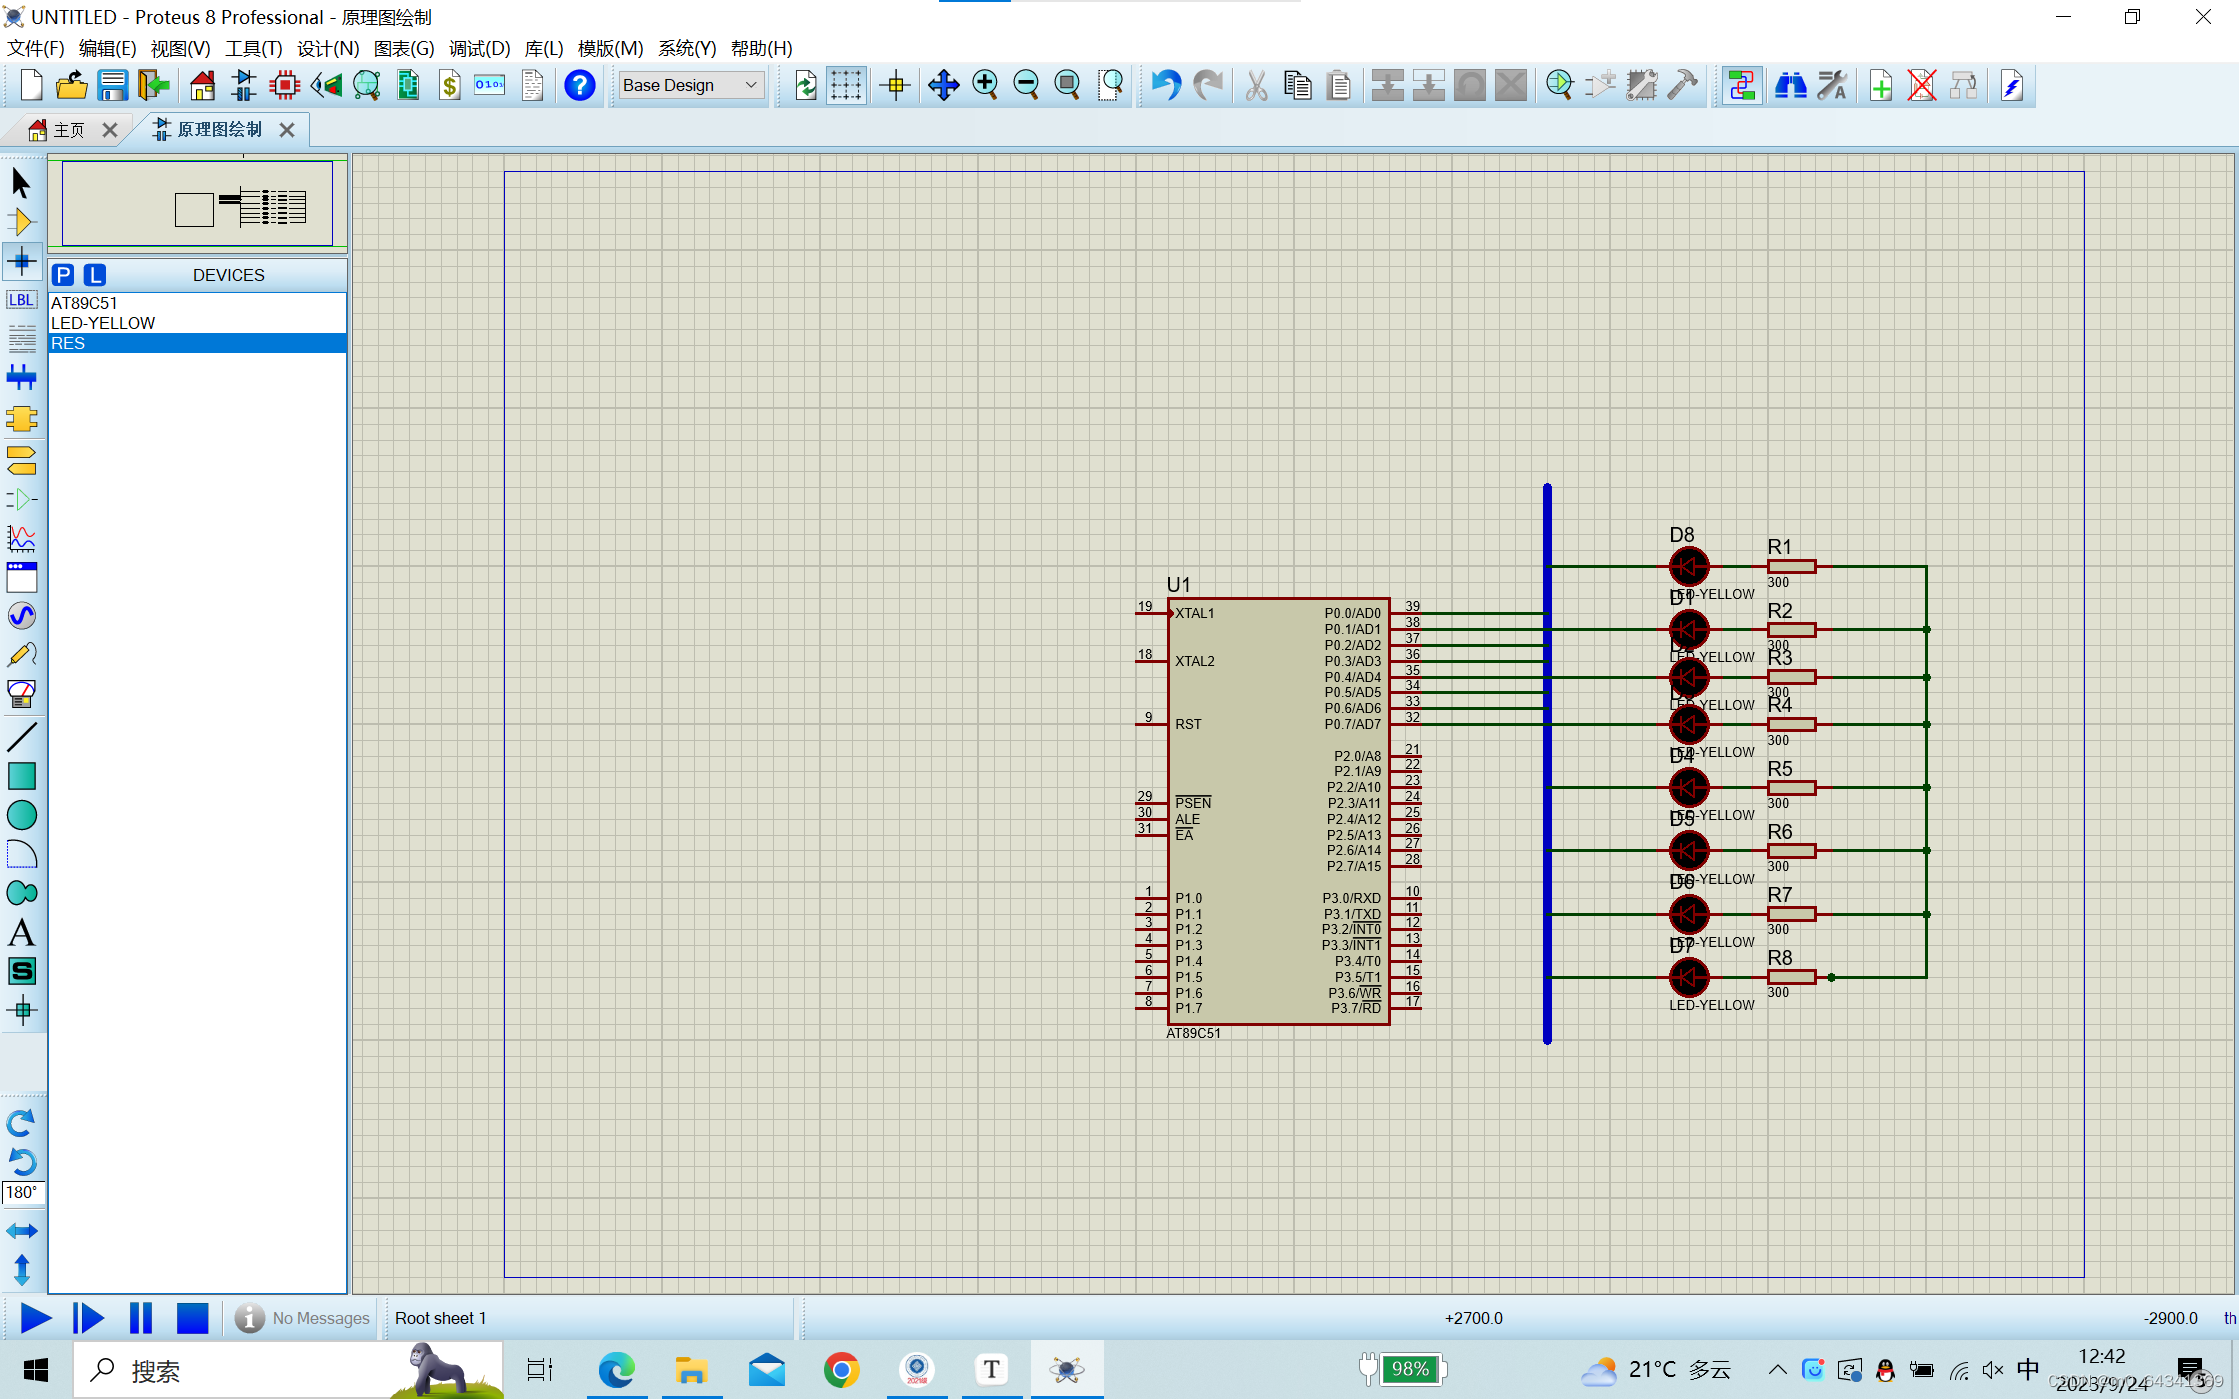Select the 2D Symbol (S) tool
Viewport: 2239px width, 1399px height.
coord(21,971)
